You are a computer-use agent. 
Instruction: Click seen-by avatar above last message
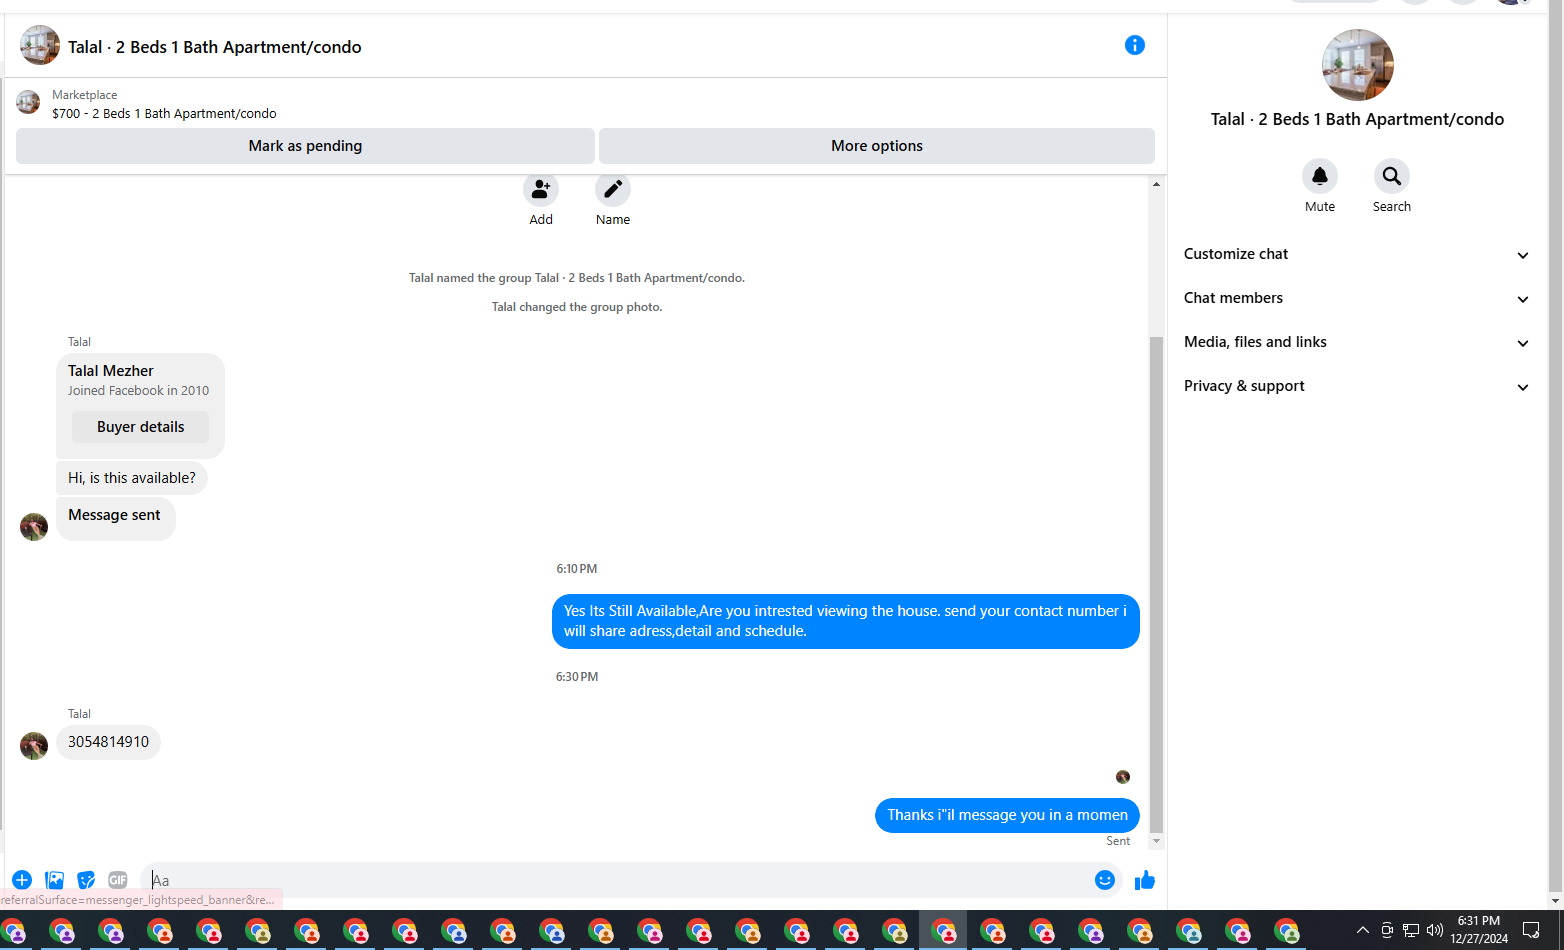tap(1123, 777)
